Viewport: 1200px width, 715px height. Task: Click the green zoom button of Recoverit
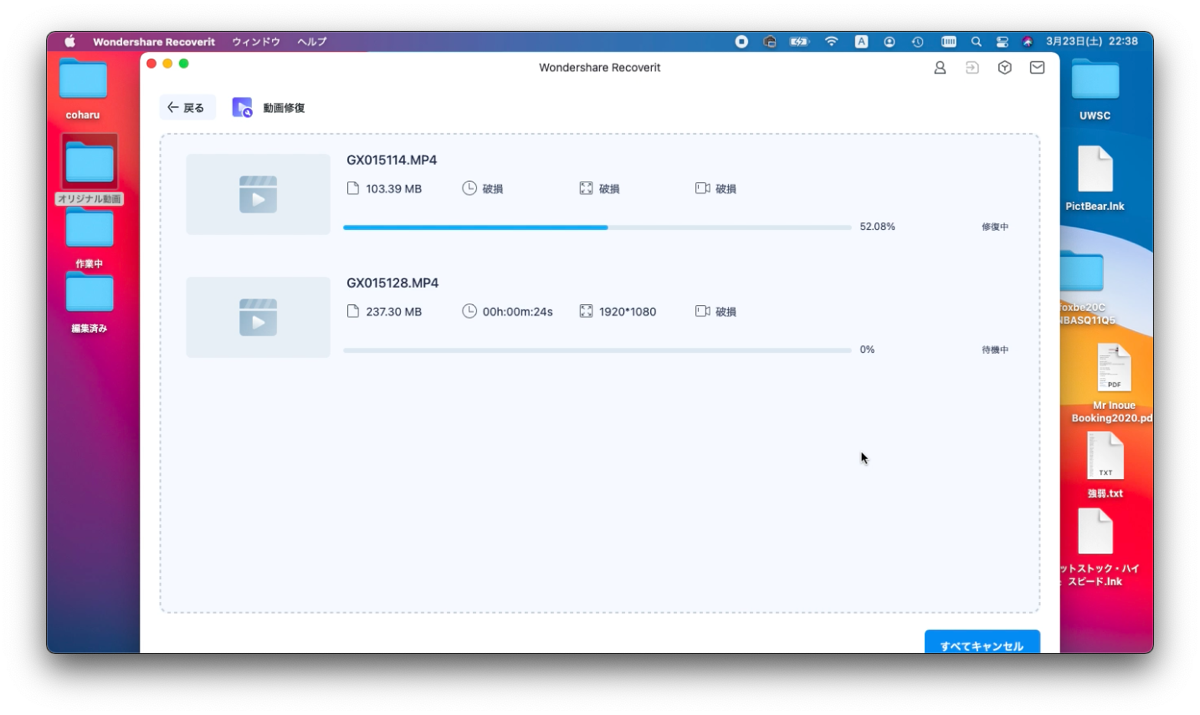pos(183,63)
